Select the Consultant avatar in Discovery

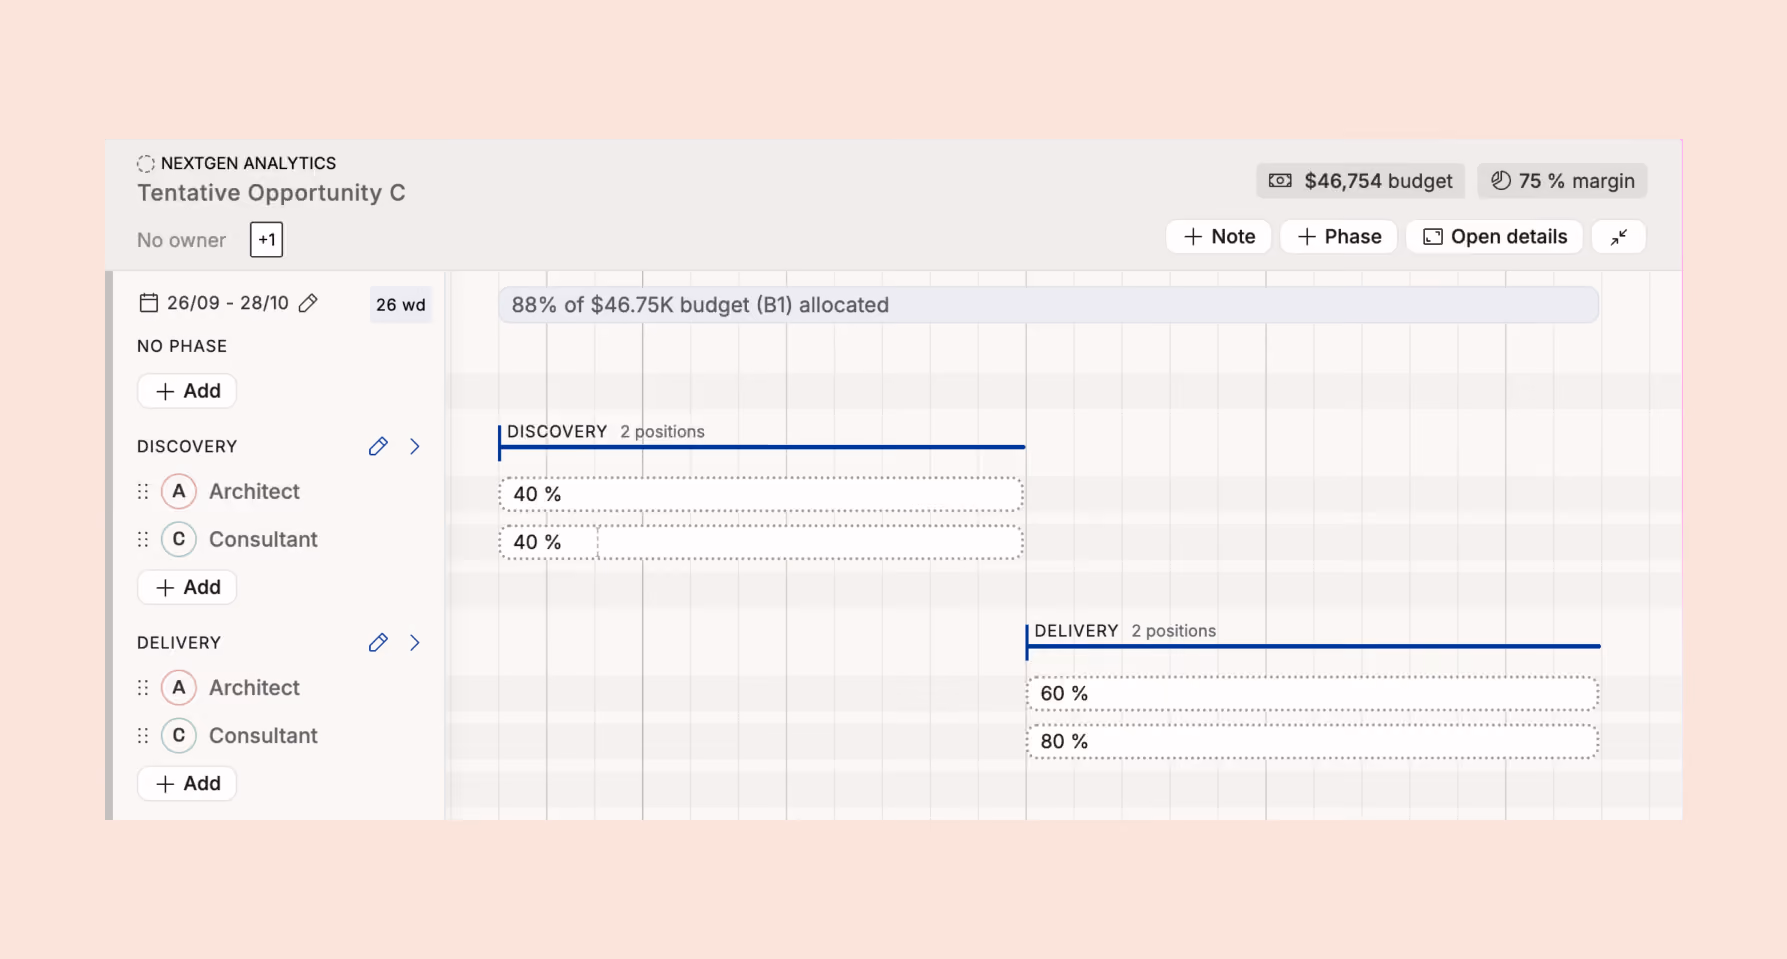[179, 539]
